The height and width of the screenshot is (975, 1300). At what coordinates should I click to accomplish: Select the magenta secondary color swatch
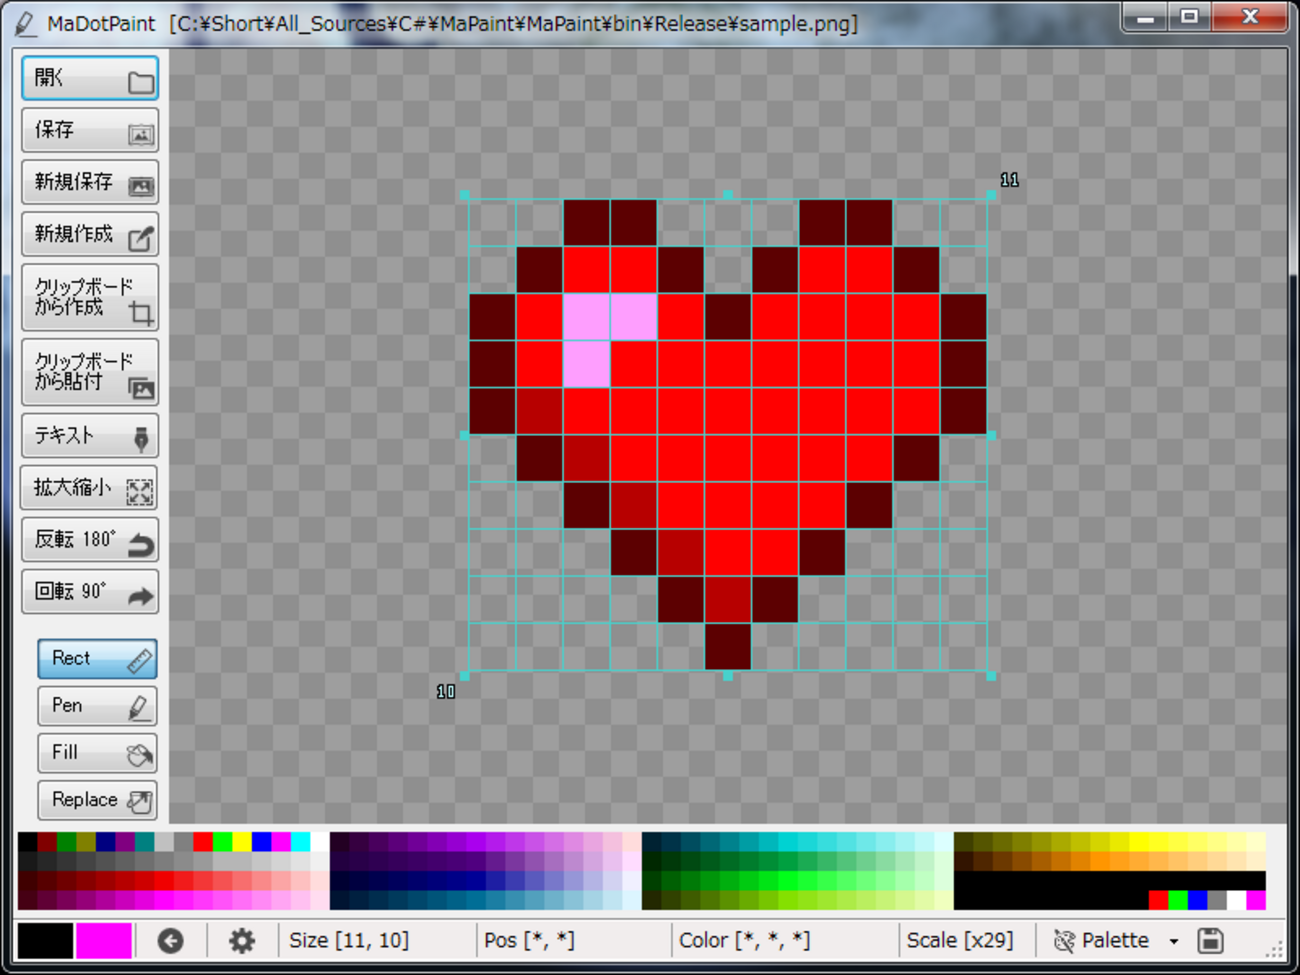(104, 941)
